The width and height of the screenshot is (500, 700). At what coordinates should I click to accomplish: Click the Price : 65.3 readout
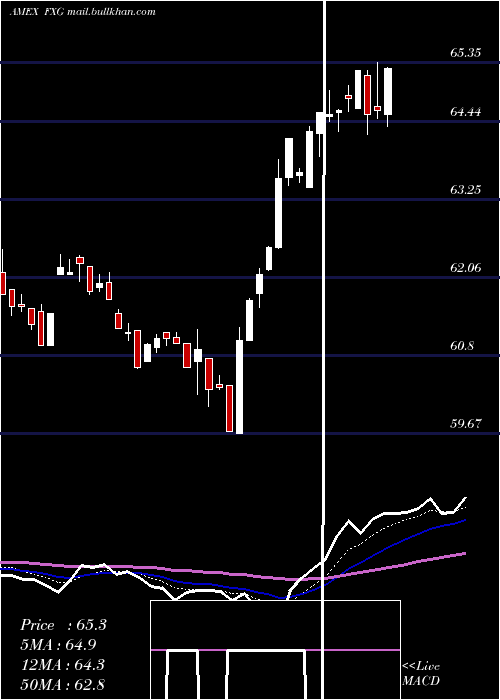point(63,625)
